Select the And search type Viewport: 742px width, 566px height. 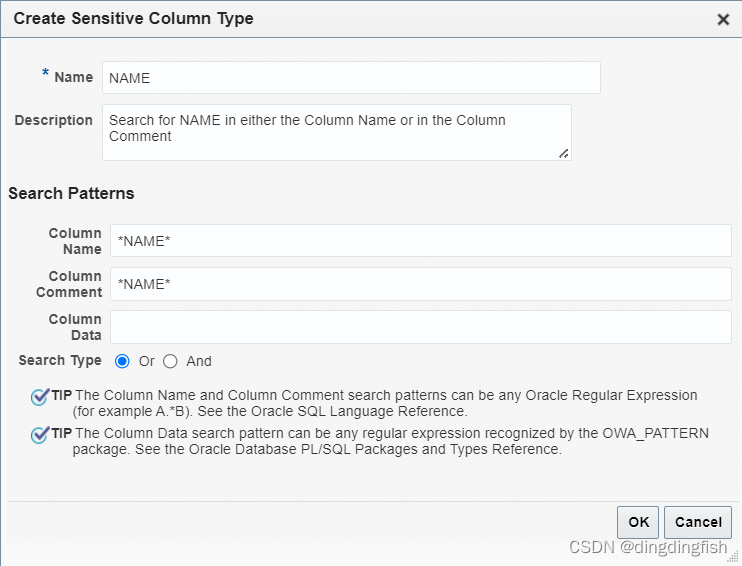(x=170, y=361)
